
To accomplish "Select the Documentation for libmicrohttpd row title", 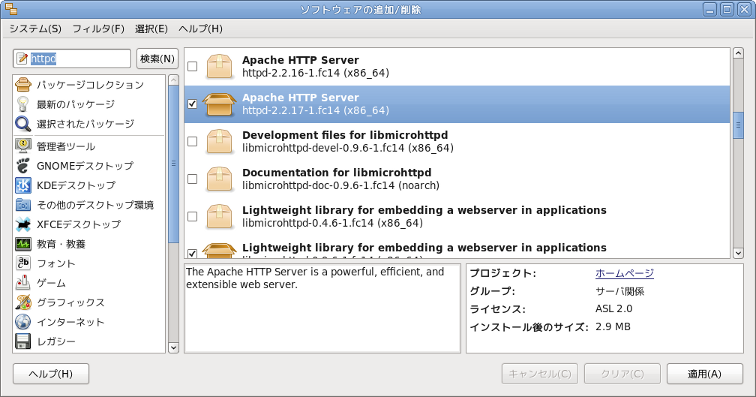I will tap(337, 173).
